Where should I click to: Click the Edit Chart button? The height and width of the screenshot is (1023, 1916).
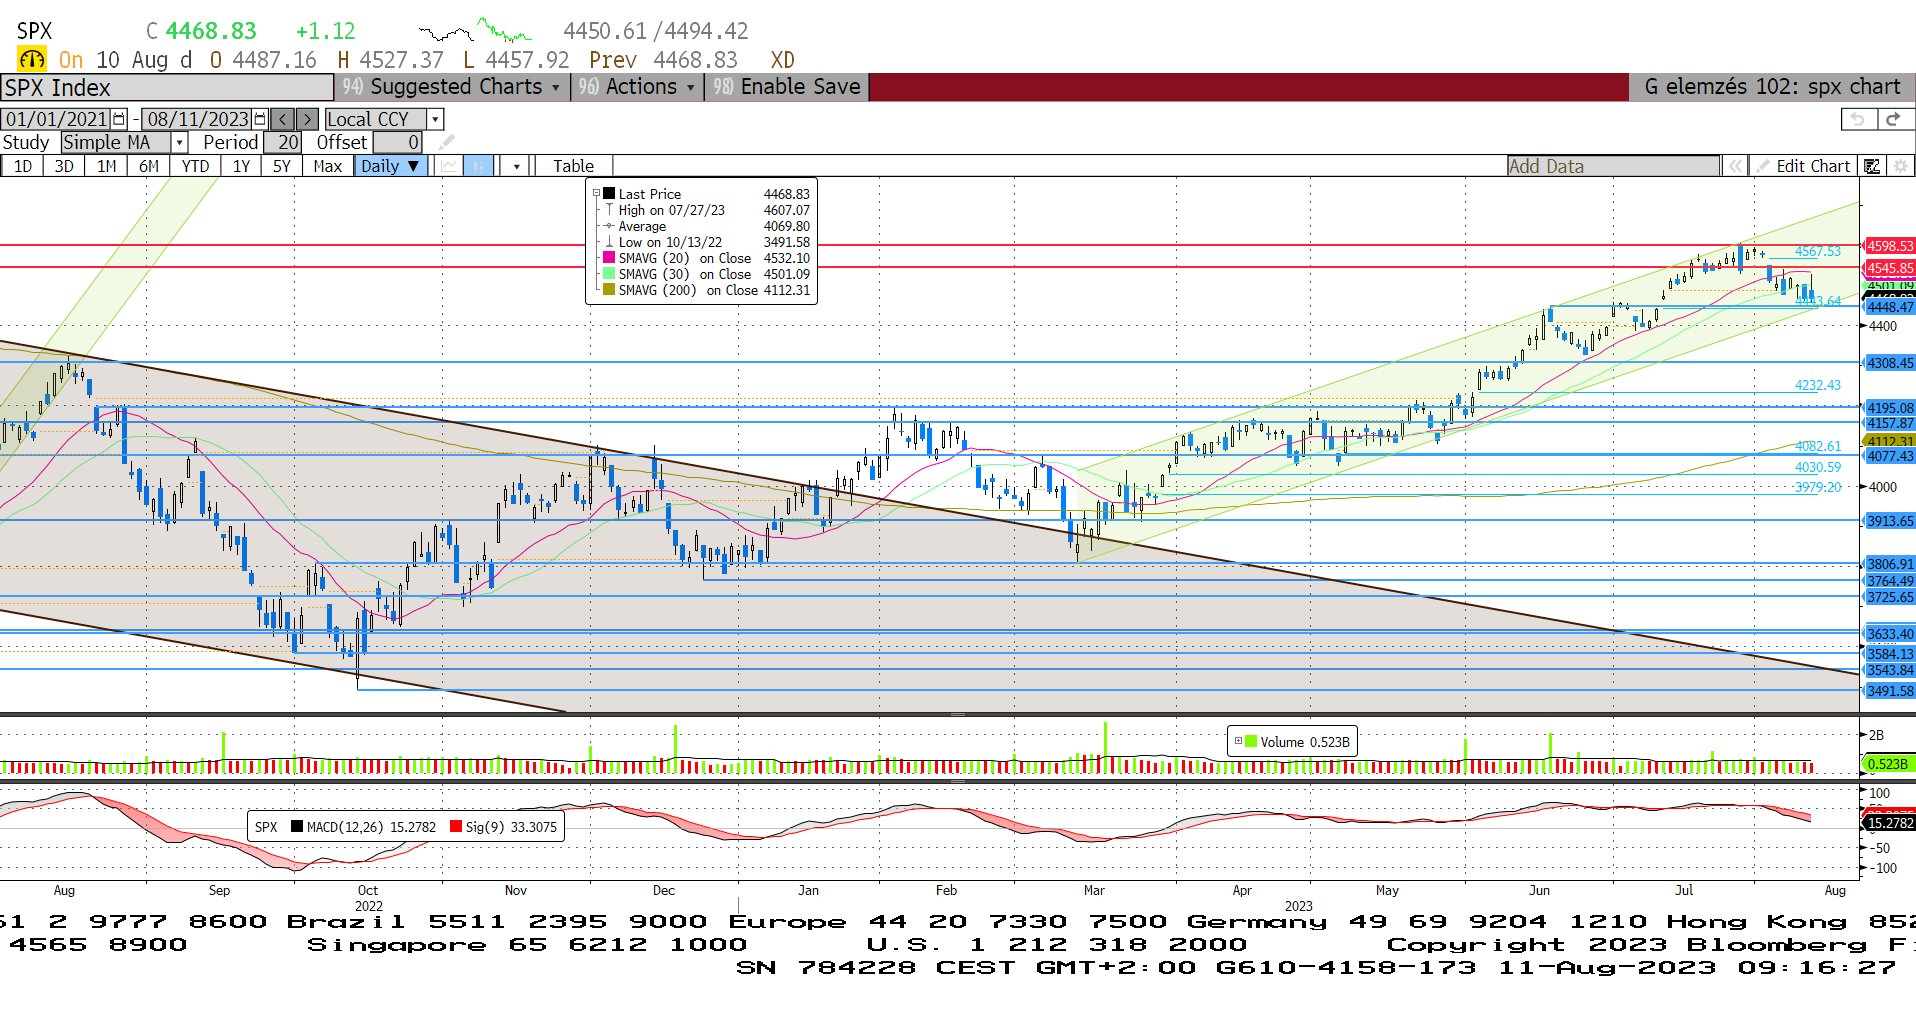(x=1804, y=166)
